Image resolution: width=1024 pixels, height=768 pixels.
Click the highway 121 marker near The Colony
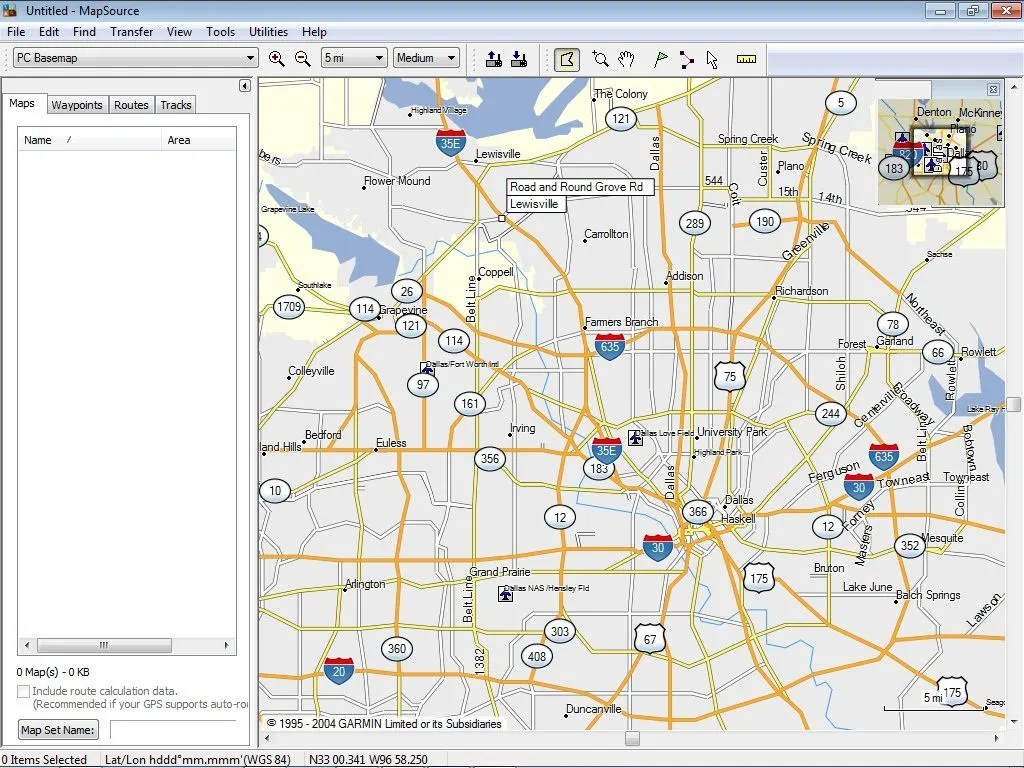tap(620, 119)
